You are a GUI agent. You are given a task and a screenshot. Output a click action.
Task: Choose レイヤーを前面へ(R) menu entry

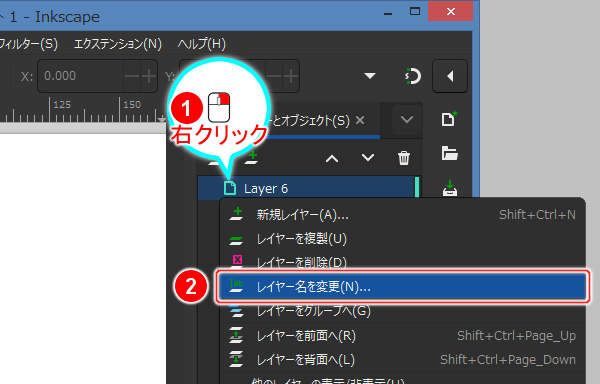[x=403, y=335]
